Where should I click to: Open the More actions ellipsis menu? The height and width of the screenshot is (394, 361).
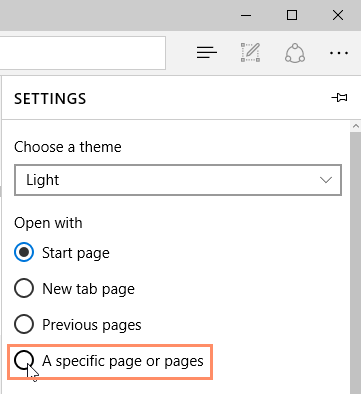point(339,53)
